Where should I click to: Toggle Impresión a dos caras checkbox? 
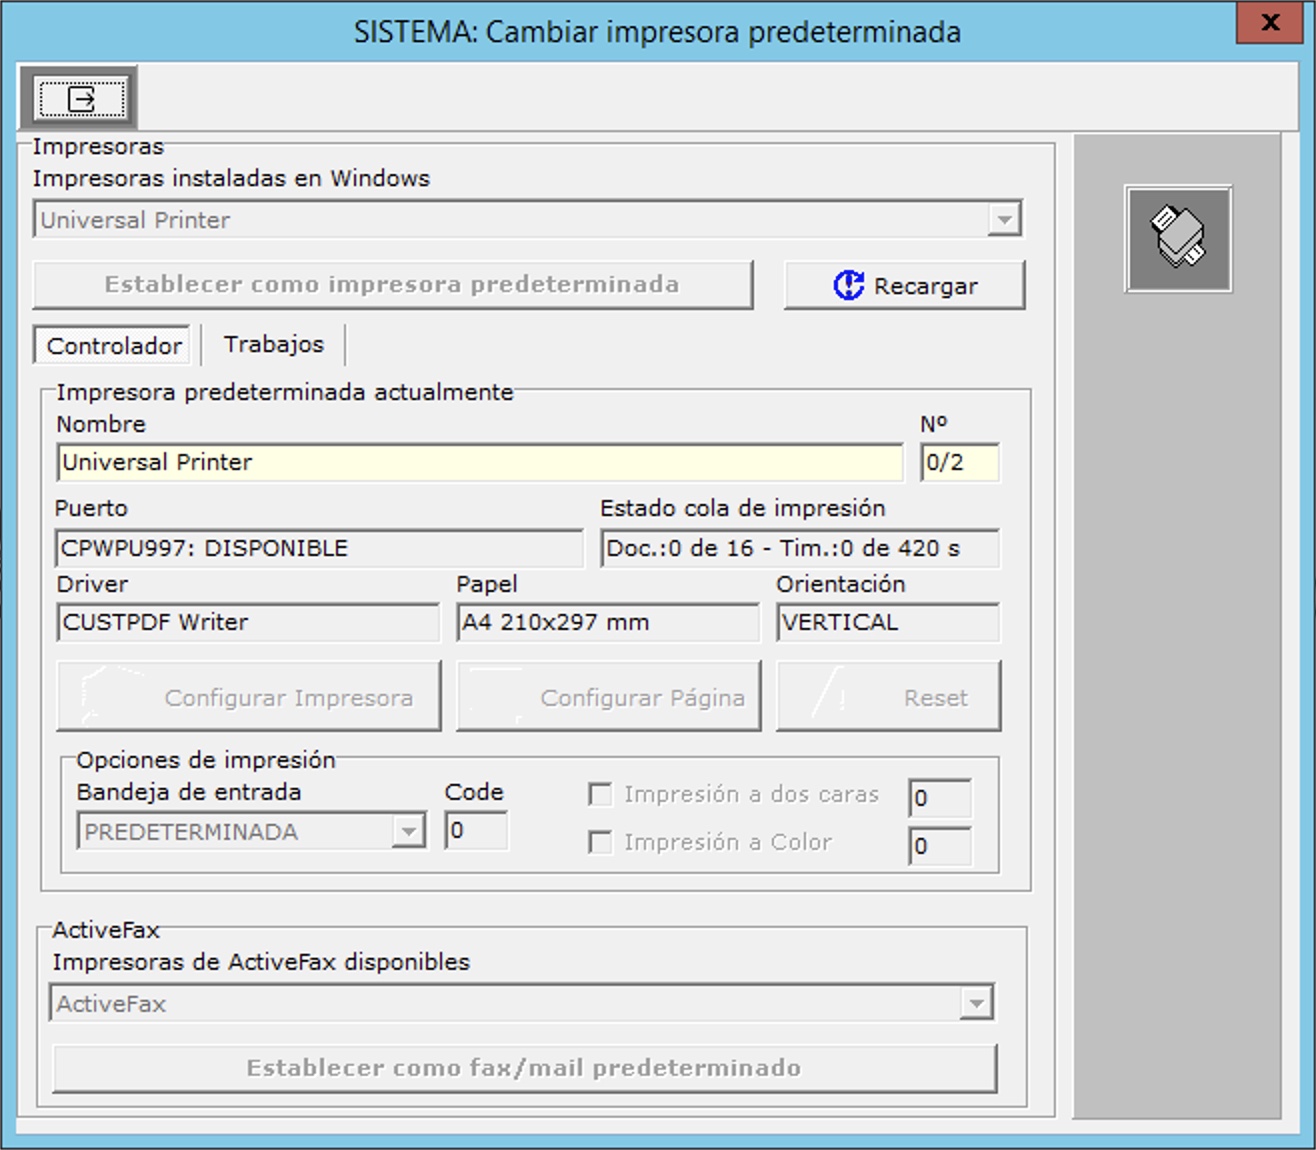pos(600,795)
